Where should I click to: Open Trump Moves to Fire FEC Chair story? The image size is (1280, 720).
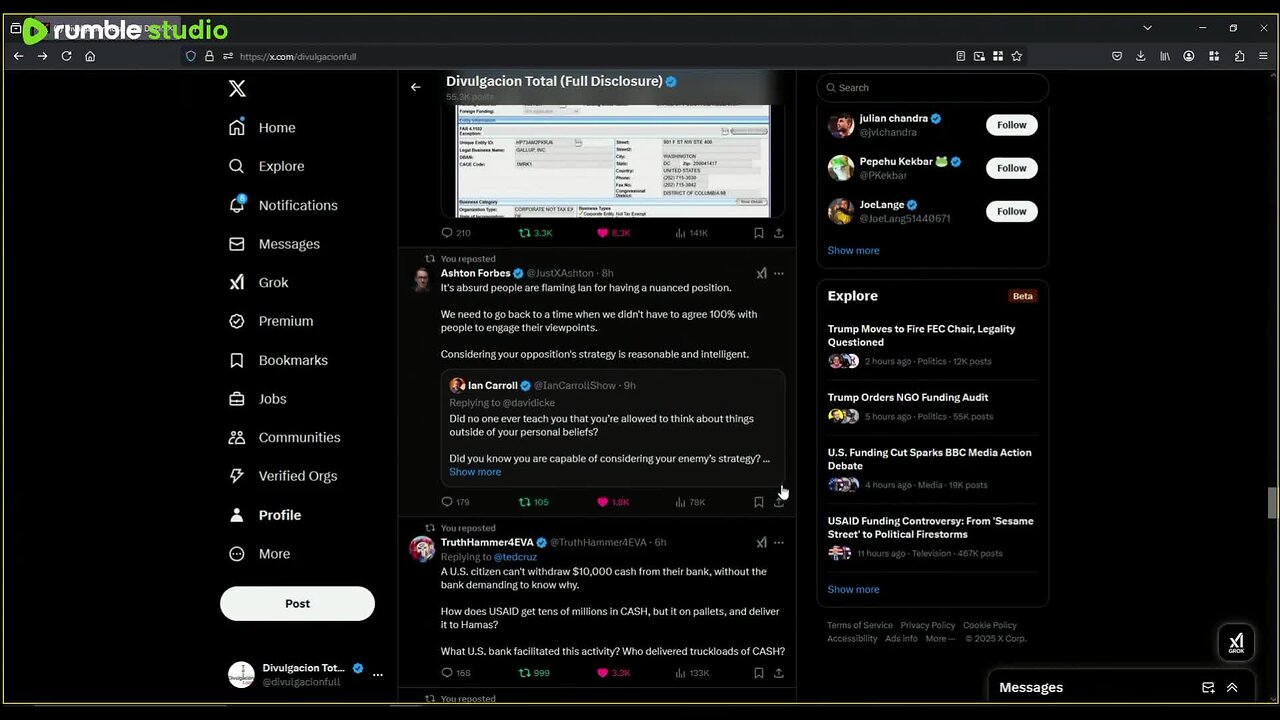tap(932, 345)
